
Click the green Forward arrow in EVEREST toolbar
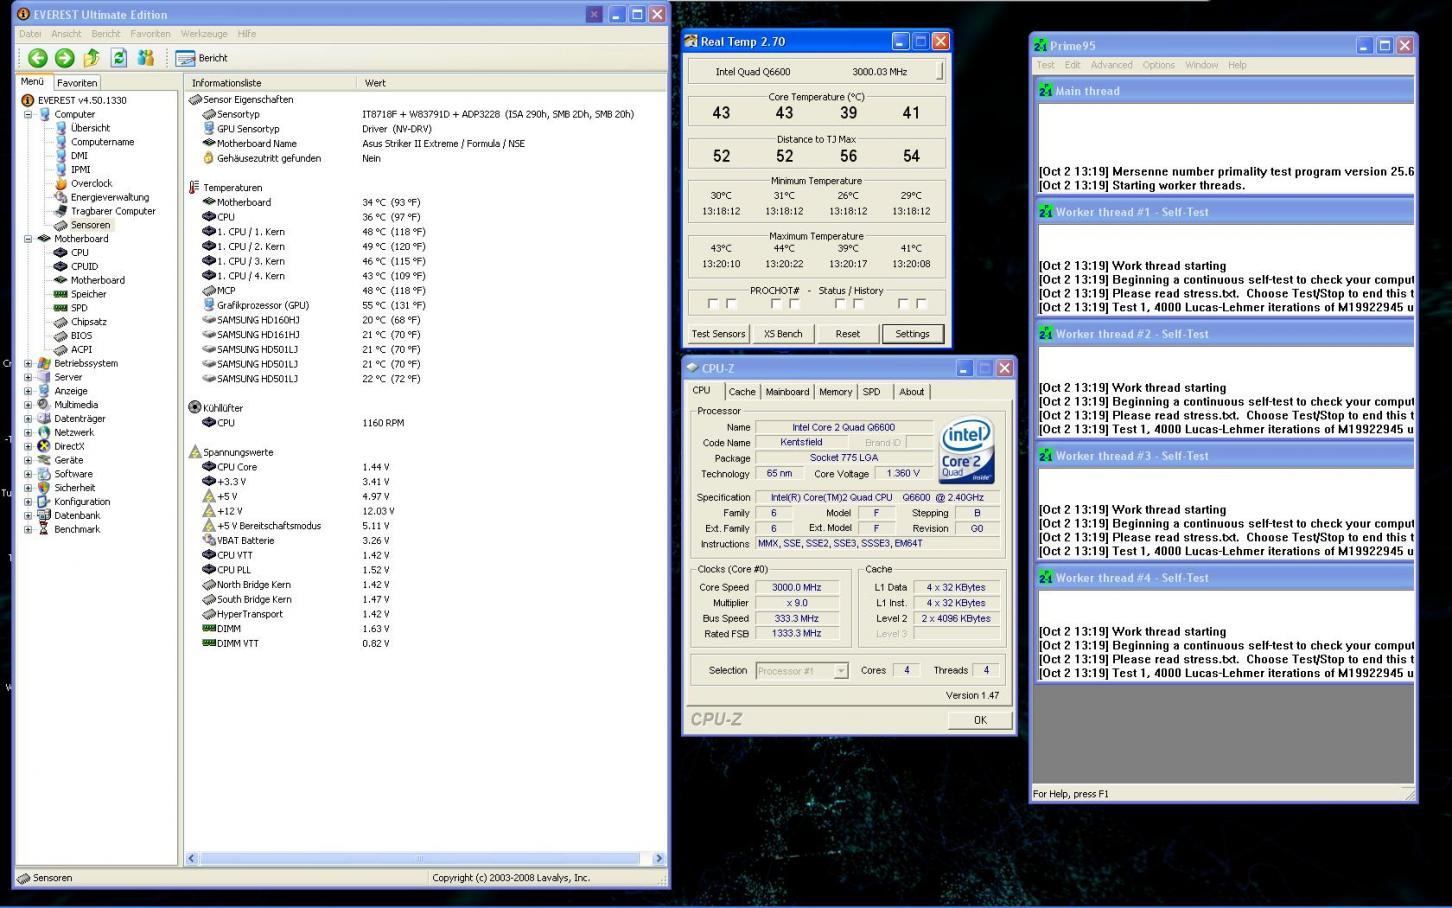click(65, 58)
